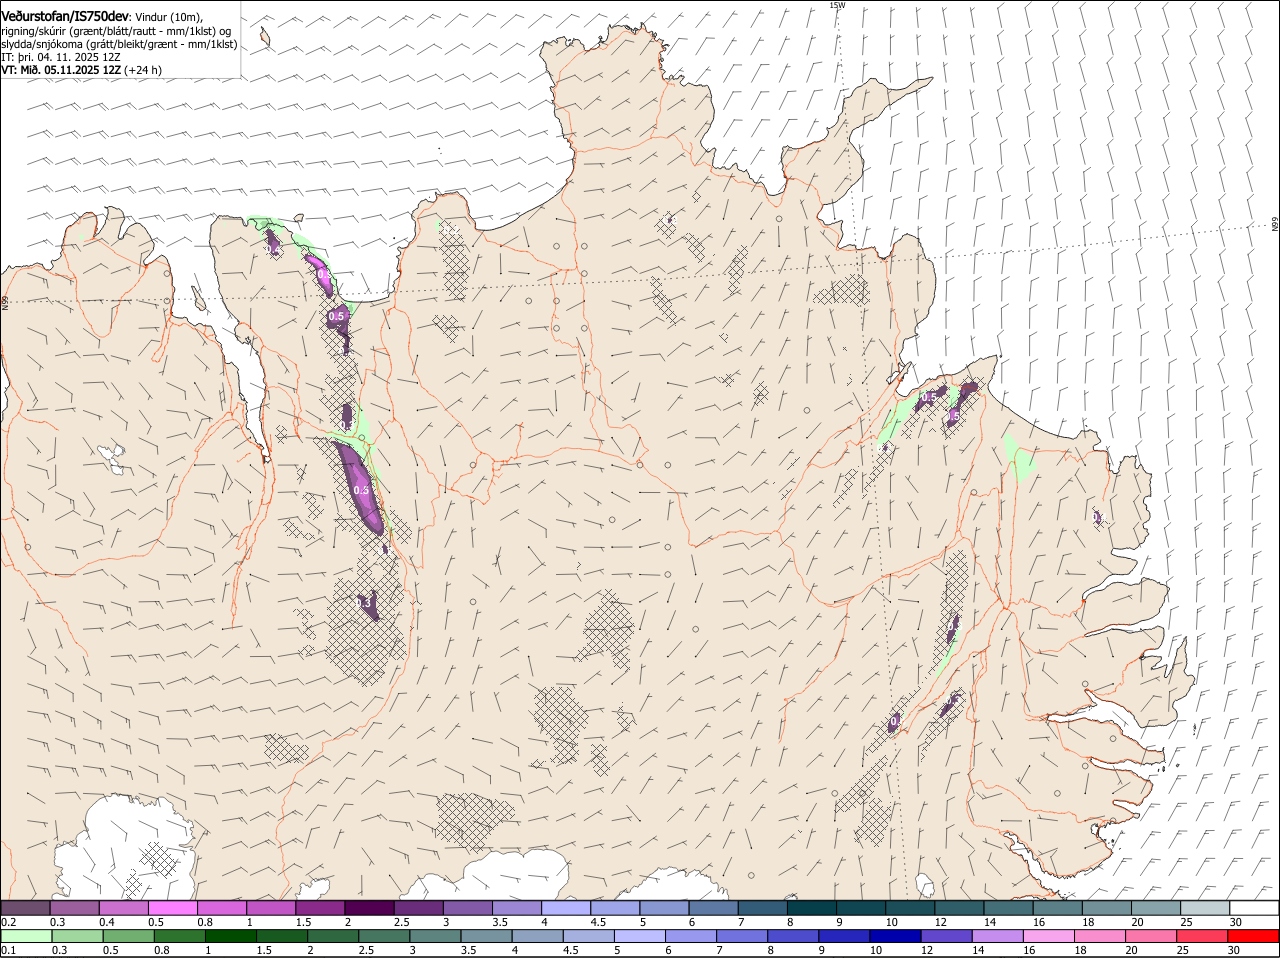Click the lower legend navy blue swatch labeled 10
Viewport: 1280px width, 958px height.
click(895, 937)
